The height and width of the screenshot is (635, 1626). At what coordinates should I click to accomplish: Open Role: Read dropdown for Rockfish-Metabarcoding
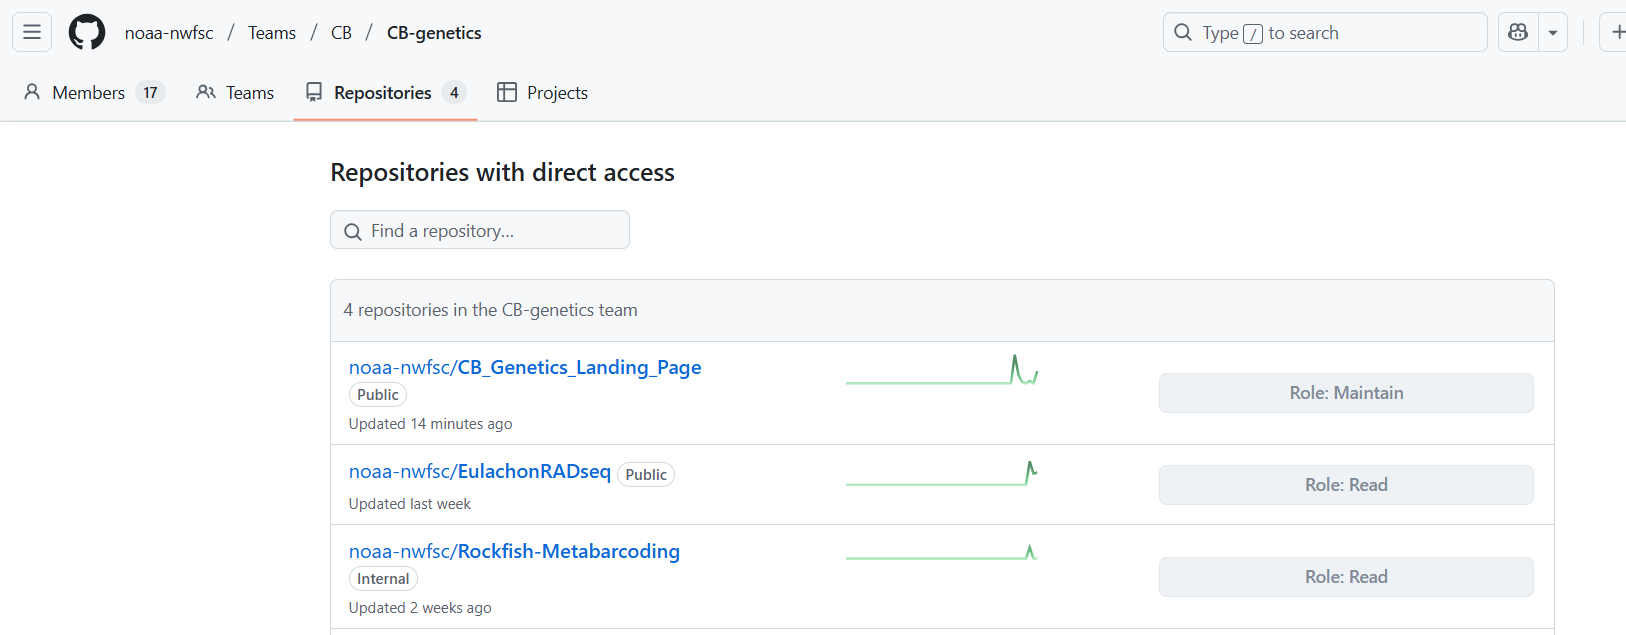(x=1346, y=577)
